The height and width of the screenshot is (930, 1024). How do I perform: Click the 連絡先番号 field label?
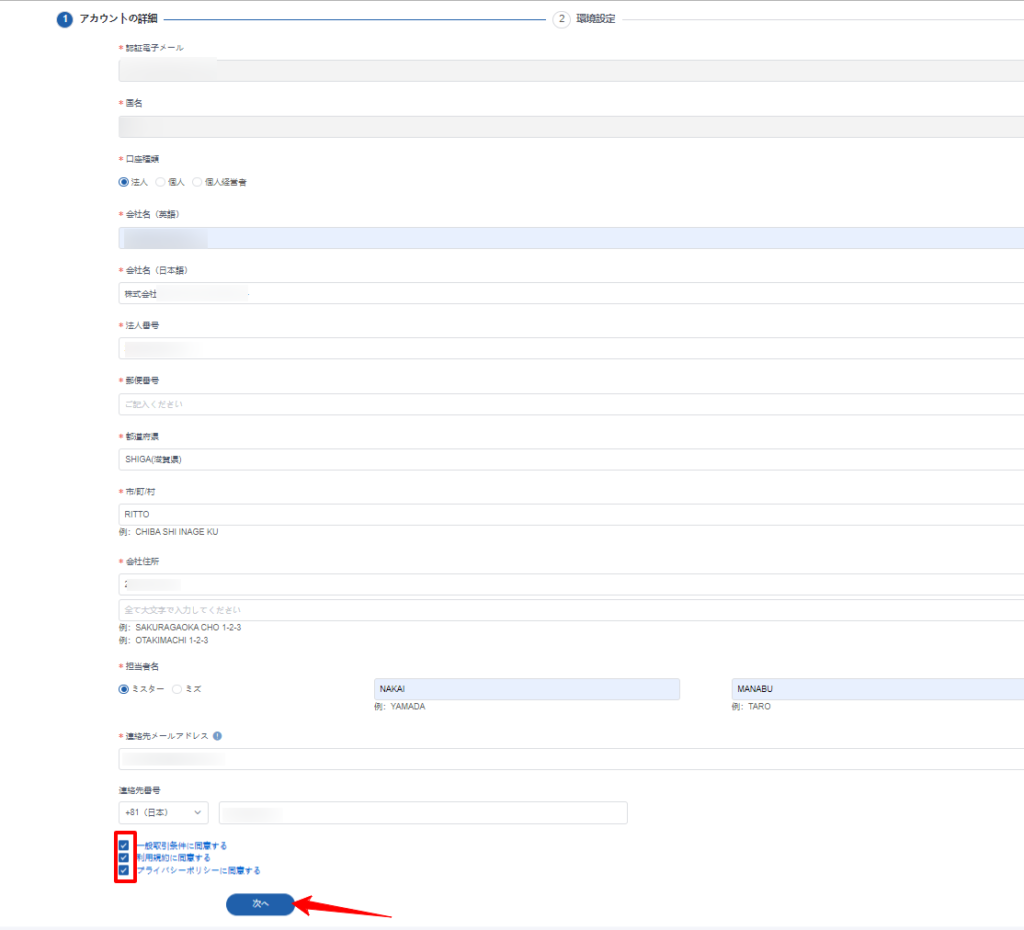(139, 790)
